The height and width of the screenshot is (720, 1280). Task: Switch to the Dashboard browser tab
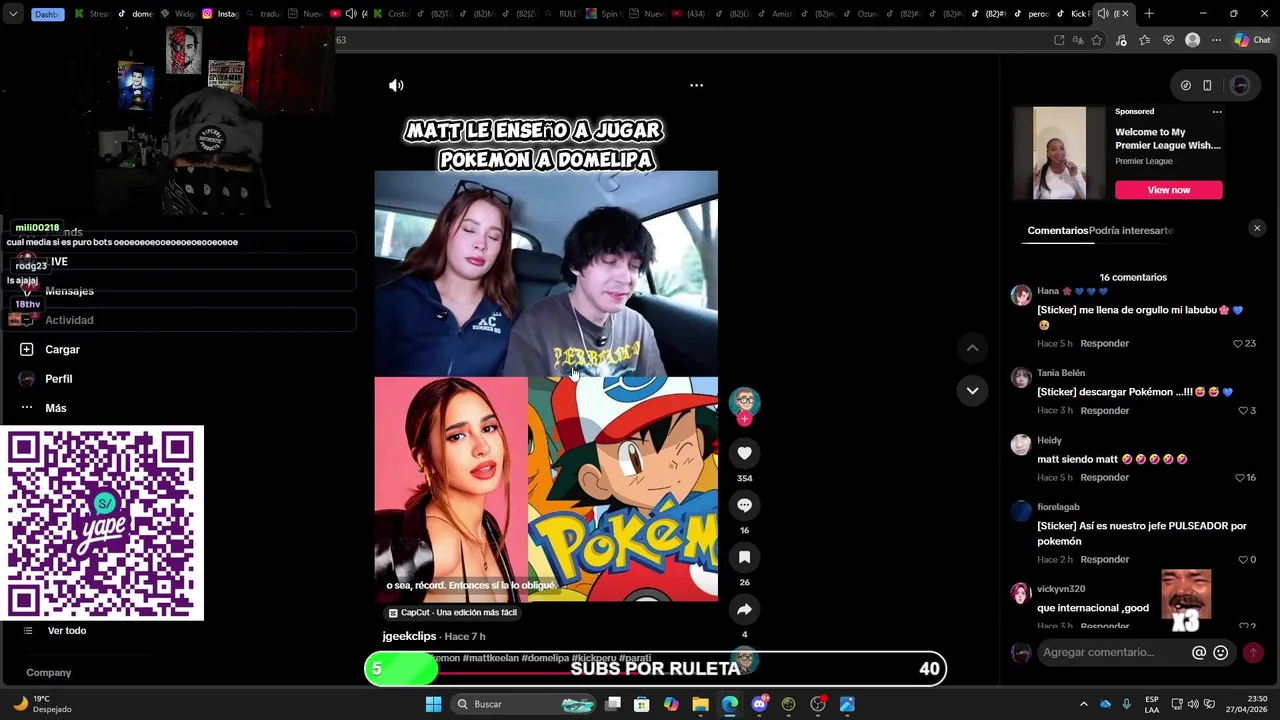click(46, 14)
